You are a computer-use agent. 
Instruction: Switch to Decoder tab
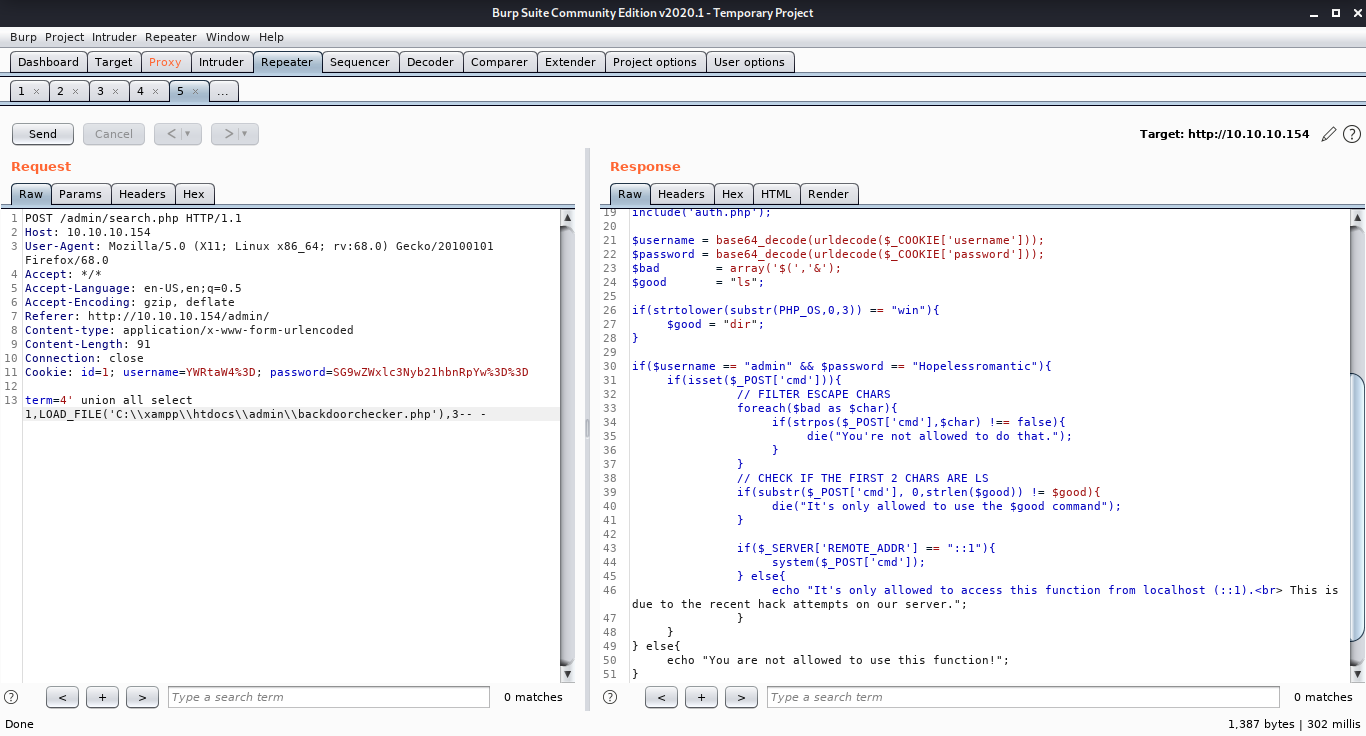431,62
